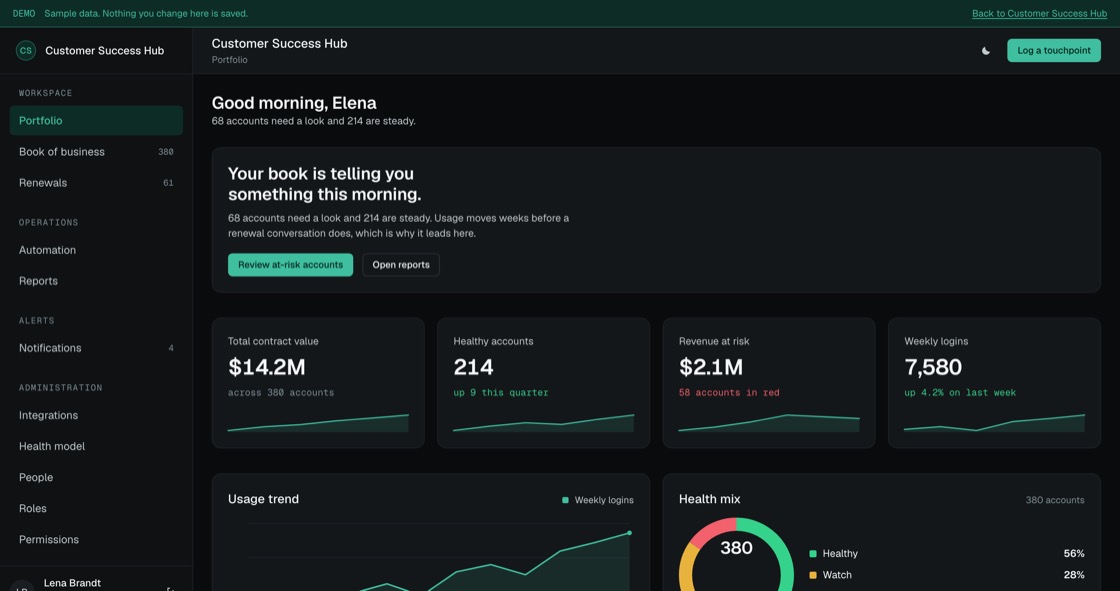Screen dimensions: 1120x591
Task: Click the Portfolio breadcrumb under the page title
Action: (229, 60)
